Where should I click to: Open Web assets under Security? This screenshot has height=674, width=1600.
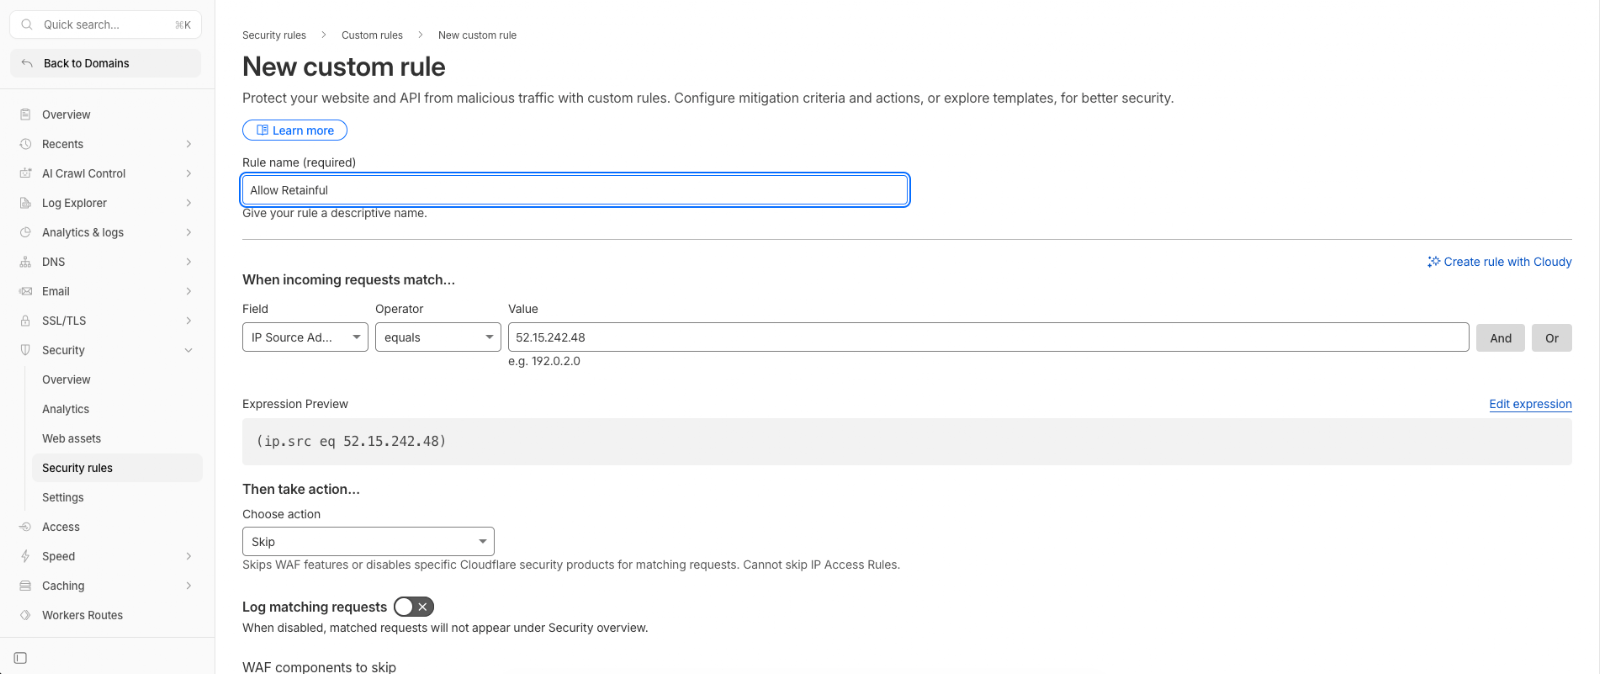(71, 438)
